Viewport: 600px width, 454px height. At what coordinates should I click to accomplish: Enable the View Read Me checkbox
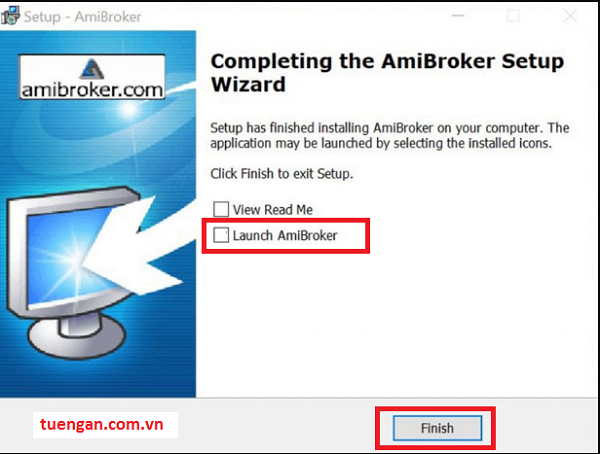point(221,209)
